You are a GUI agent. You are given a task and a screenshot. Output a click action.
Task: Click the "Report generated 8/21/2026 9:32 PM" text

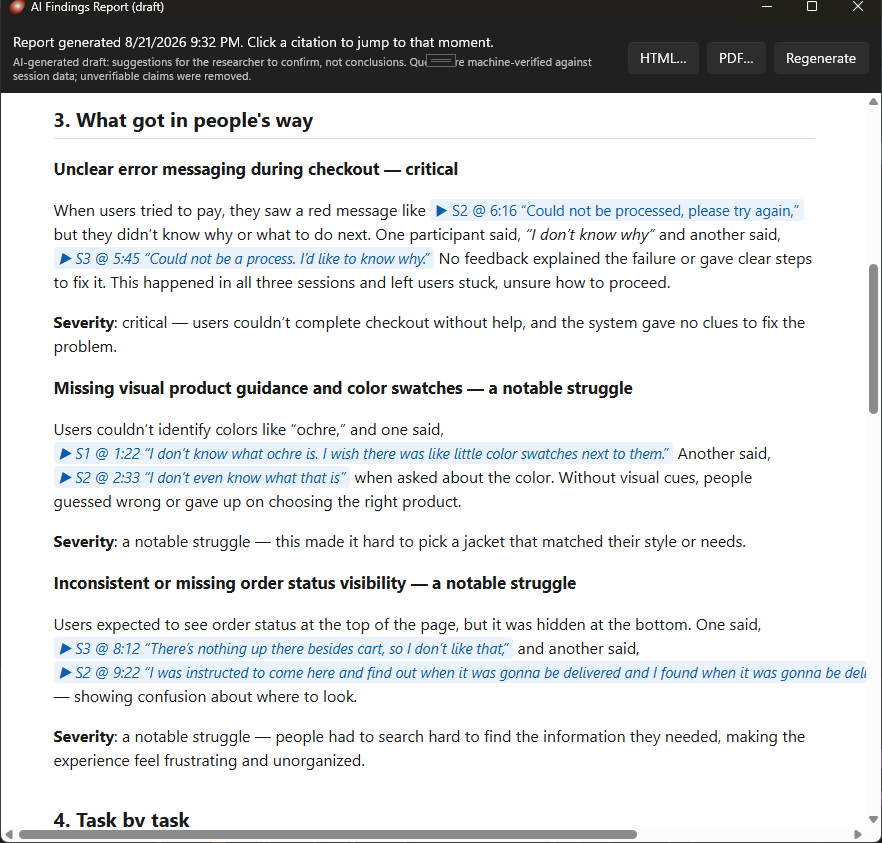(x=128, y=43)
